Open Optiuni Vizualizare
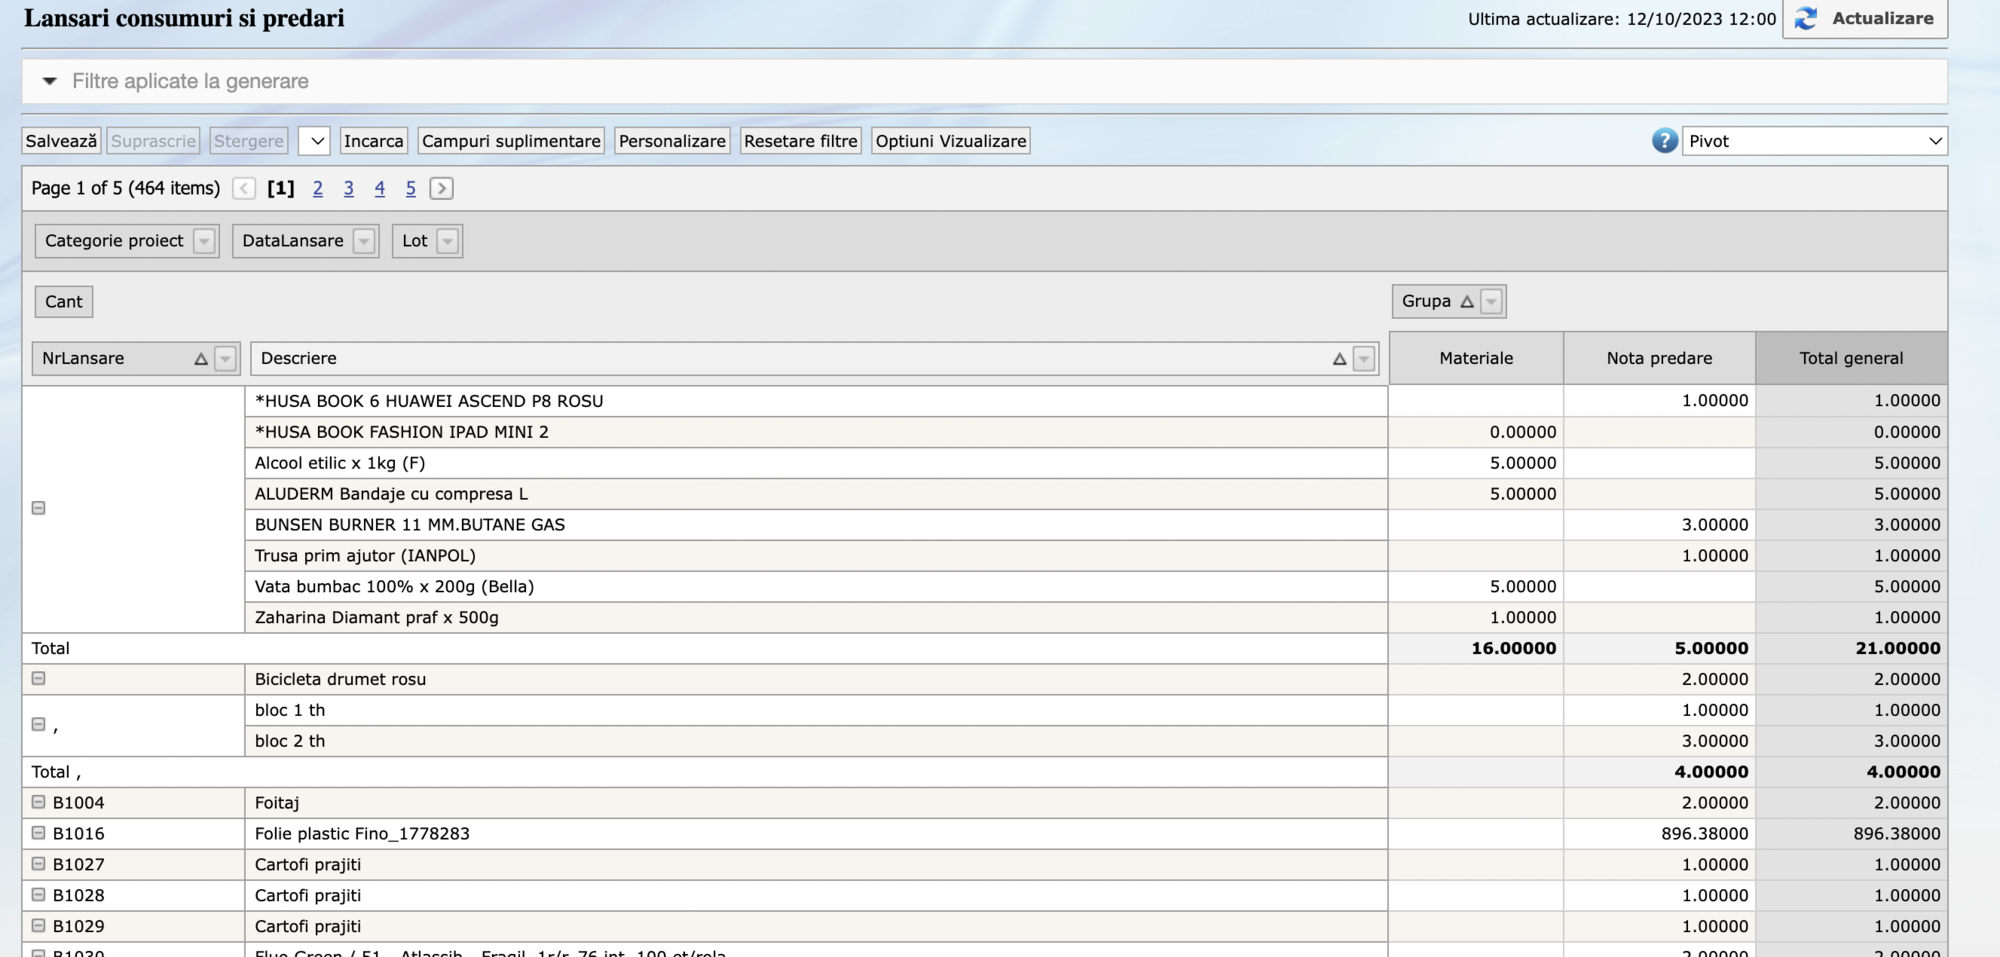Viewport: 2000px width, 957px height. coord(950,141)
